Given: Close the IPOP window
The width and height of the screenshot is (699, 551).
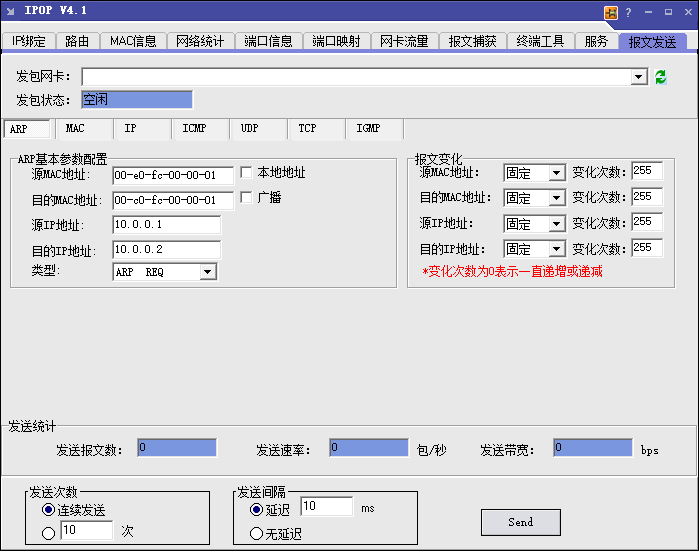Looking at the screenshot, I should (688, 12).
